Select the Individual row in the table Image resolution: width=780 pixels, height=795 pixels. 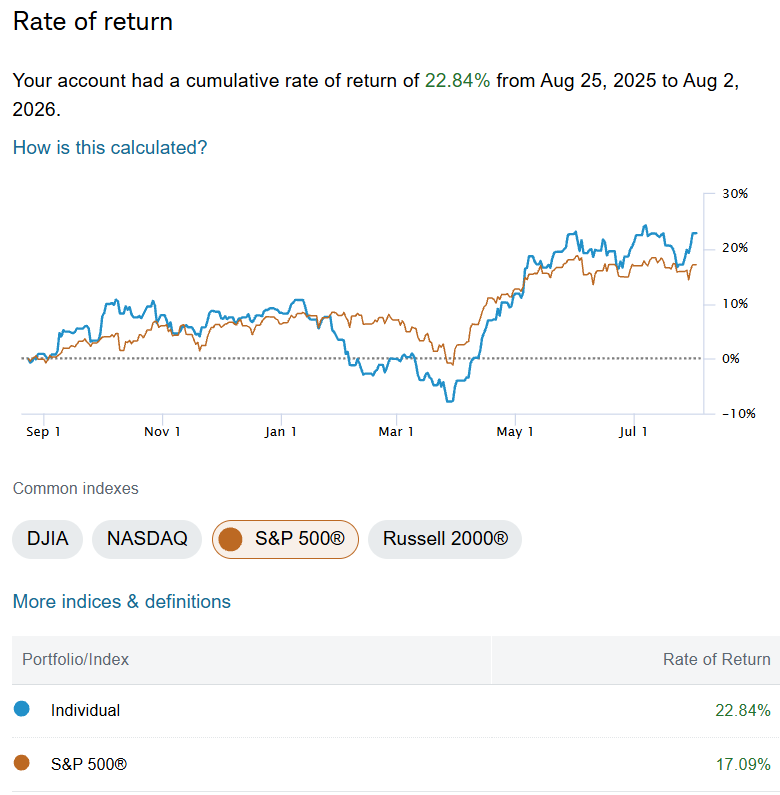pyautogui.click(x=396, y=710)
